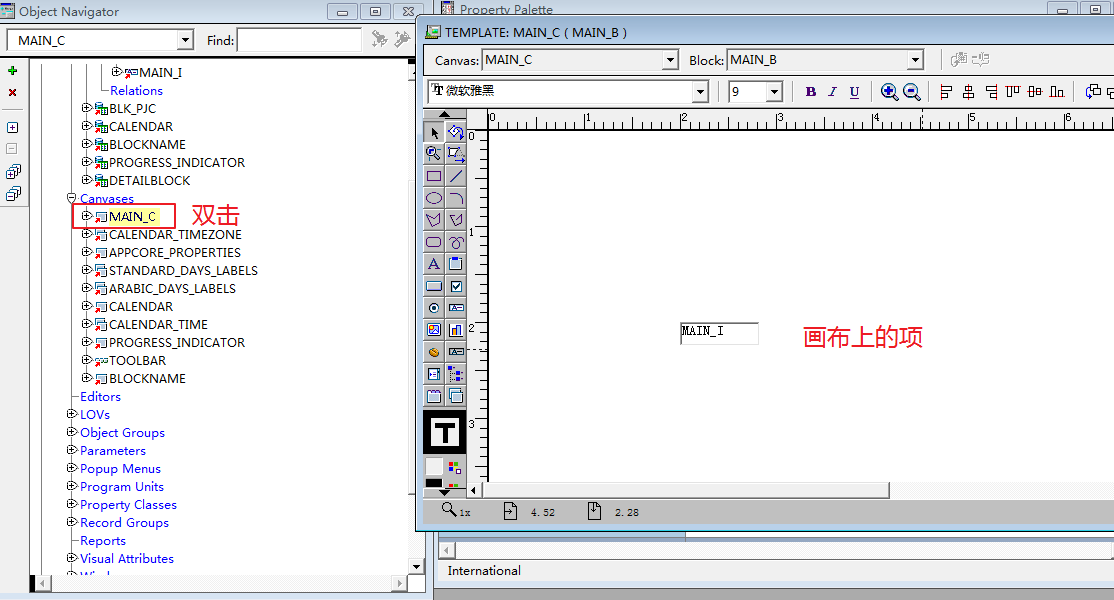Select the Polyline drawing tool
The width and height of the screenshot is (1114, 600).
click(456, 220)
